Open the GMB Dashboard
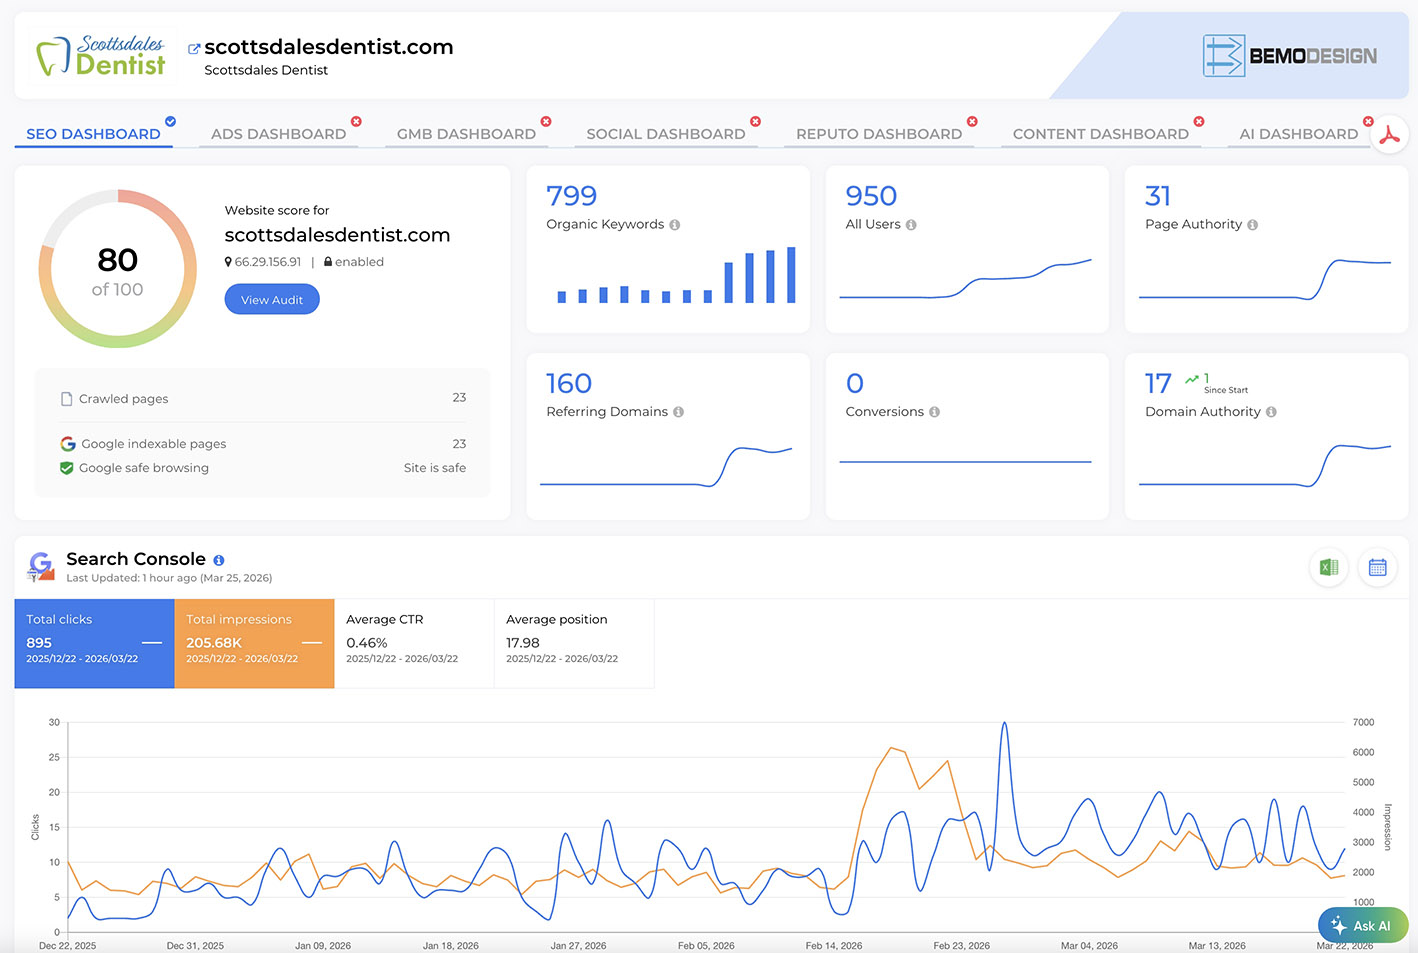Screen dimensions: 1418x953 pyautogui.click(x=466, y=133)
